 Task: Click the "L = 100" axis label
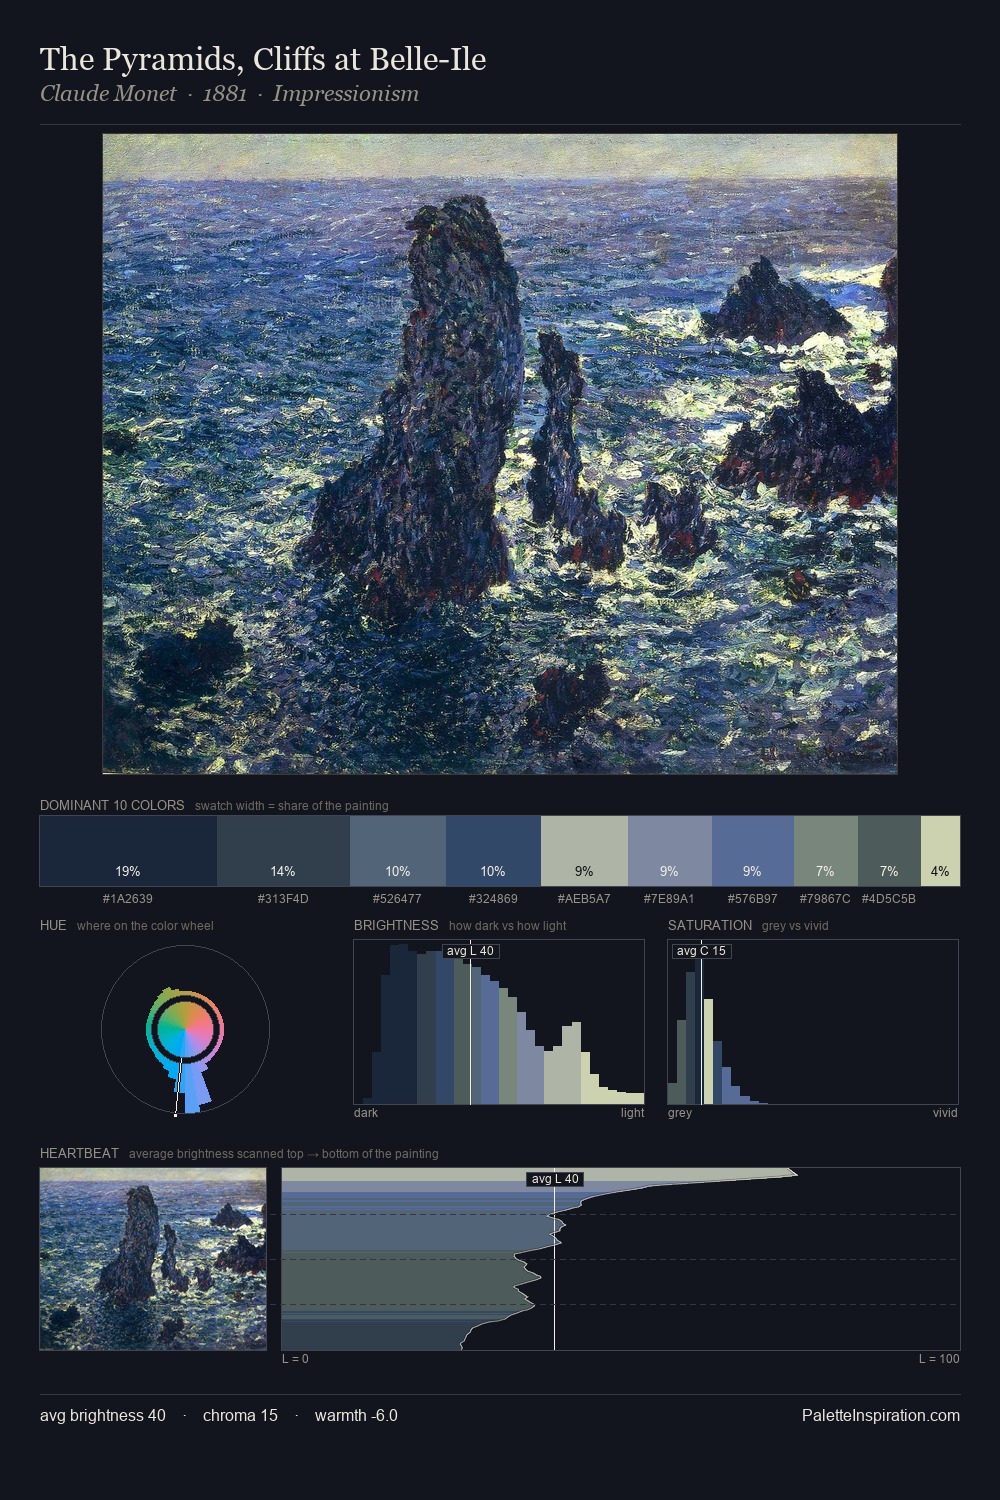[939, 1359]
